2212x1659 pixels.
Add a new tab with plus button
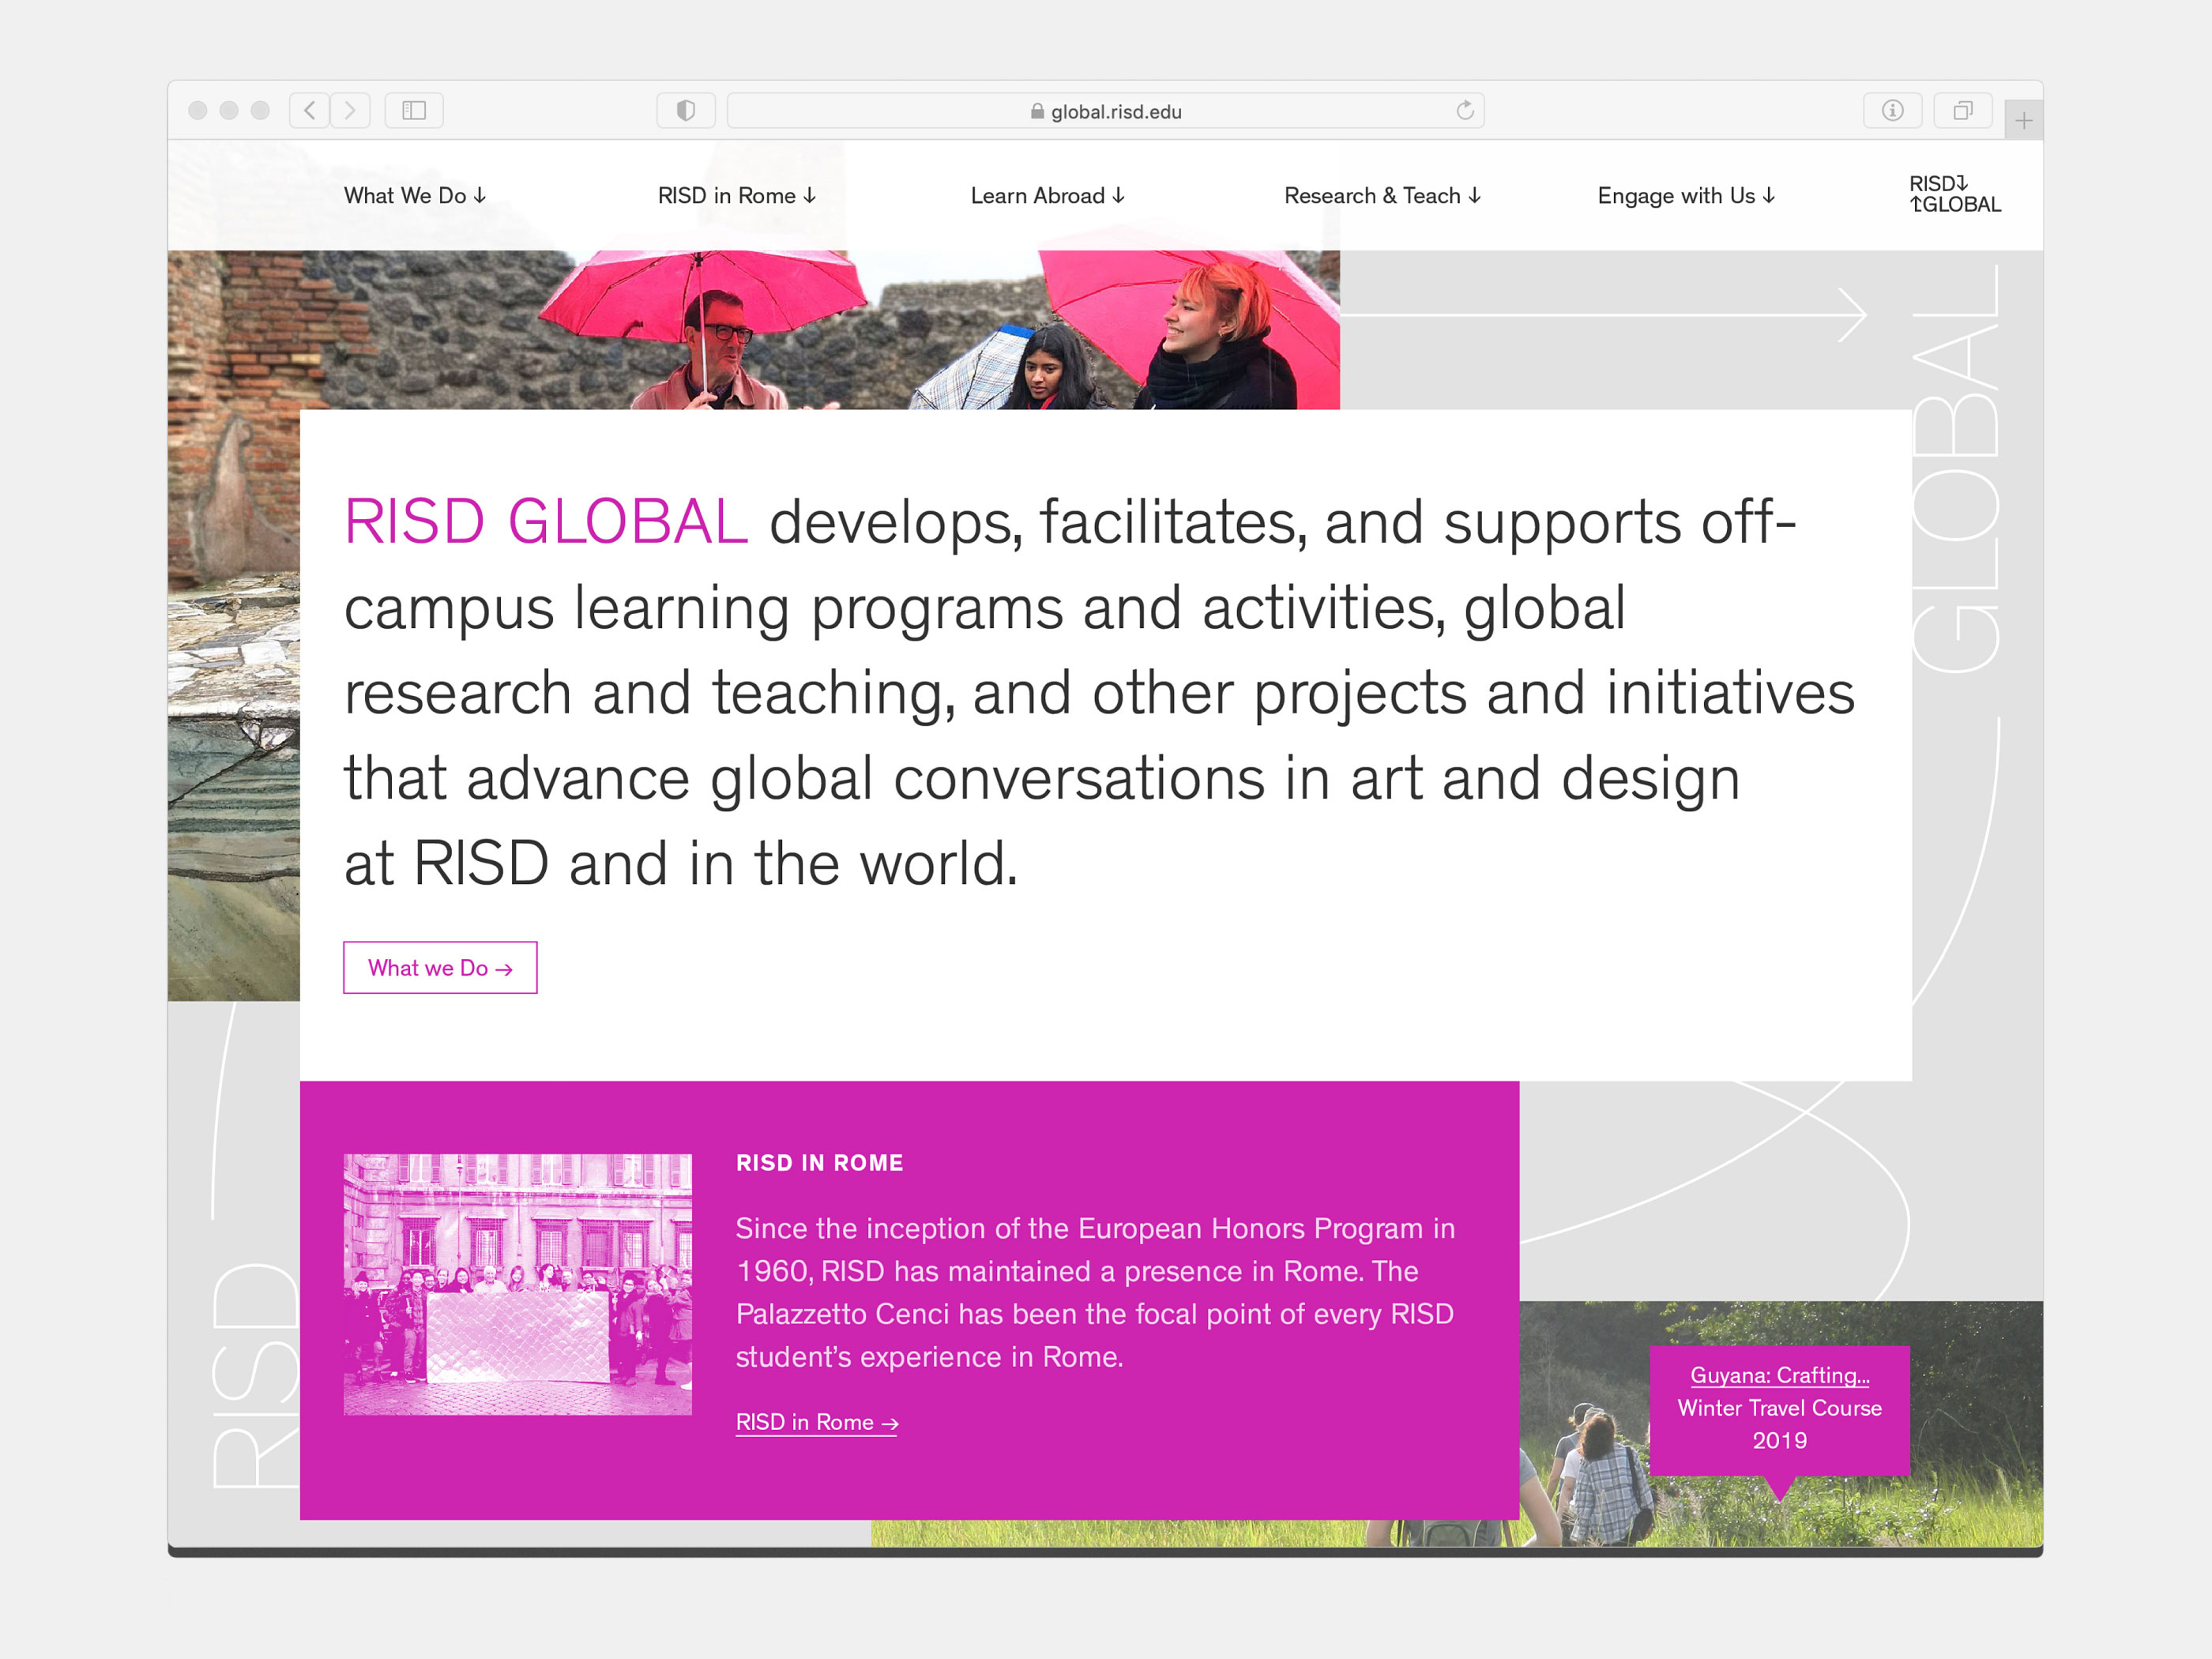[2024, 121]
